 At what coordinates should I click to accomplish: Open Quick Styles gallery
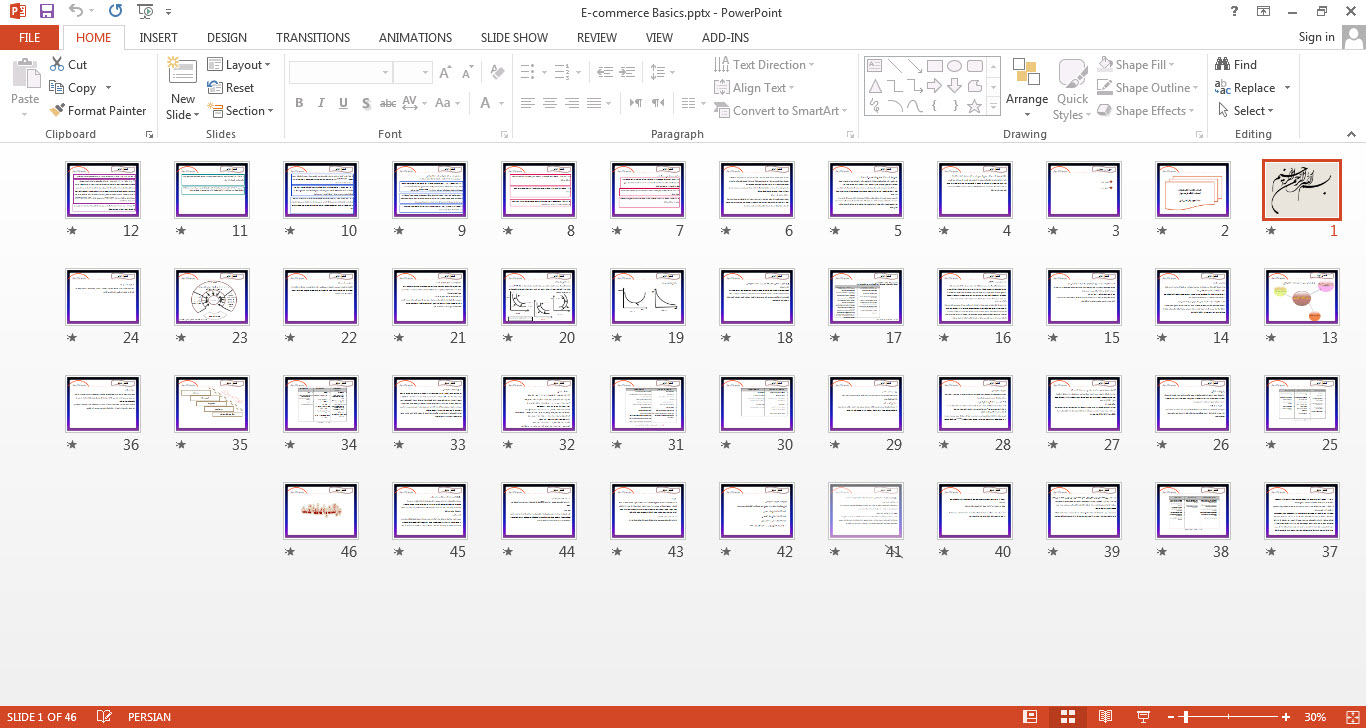coord(1072,88)
